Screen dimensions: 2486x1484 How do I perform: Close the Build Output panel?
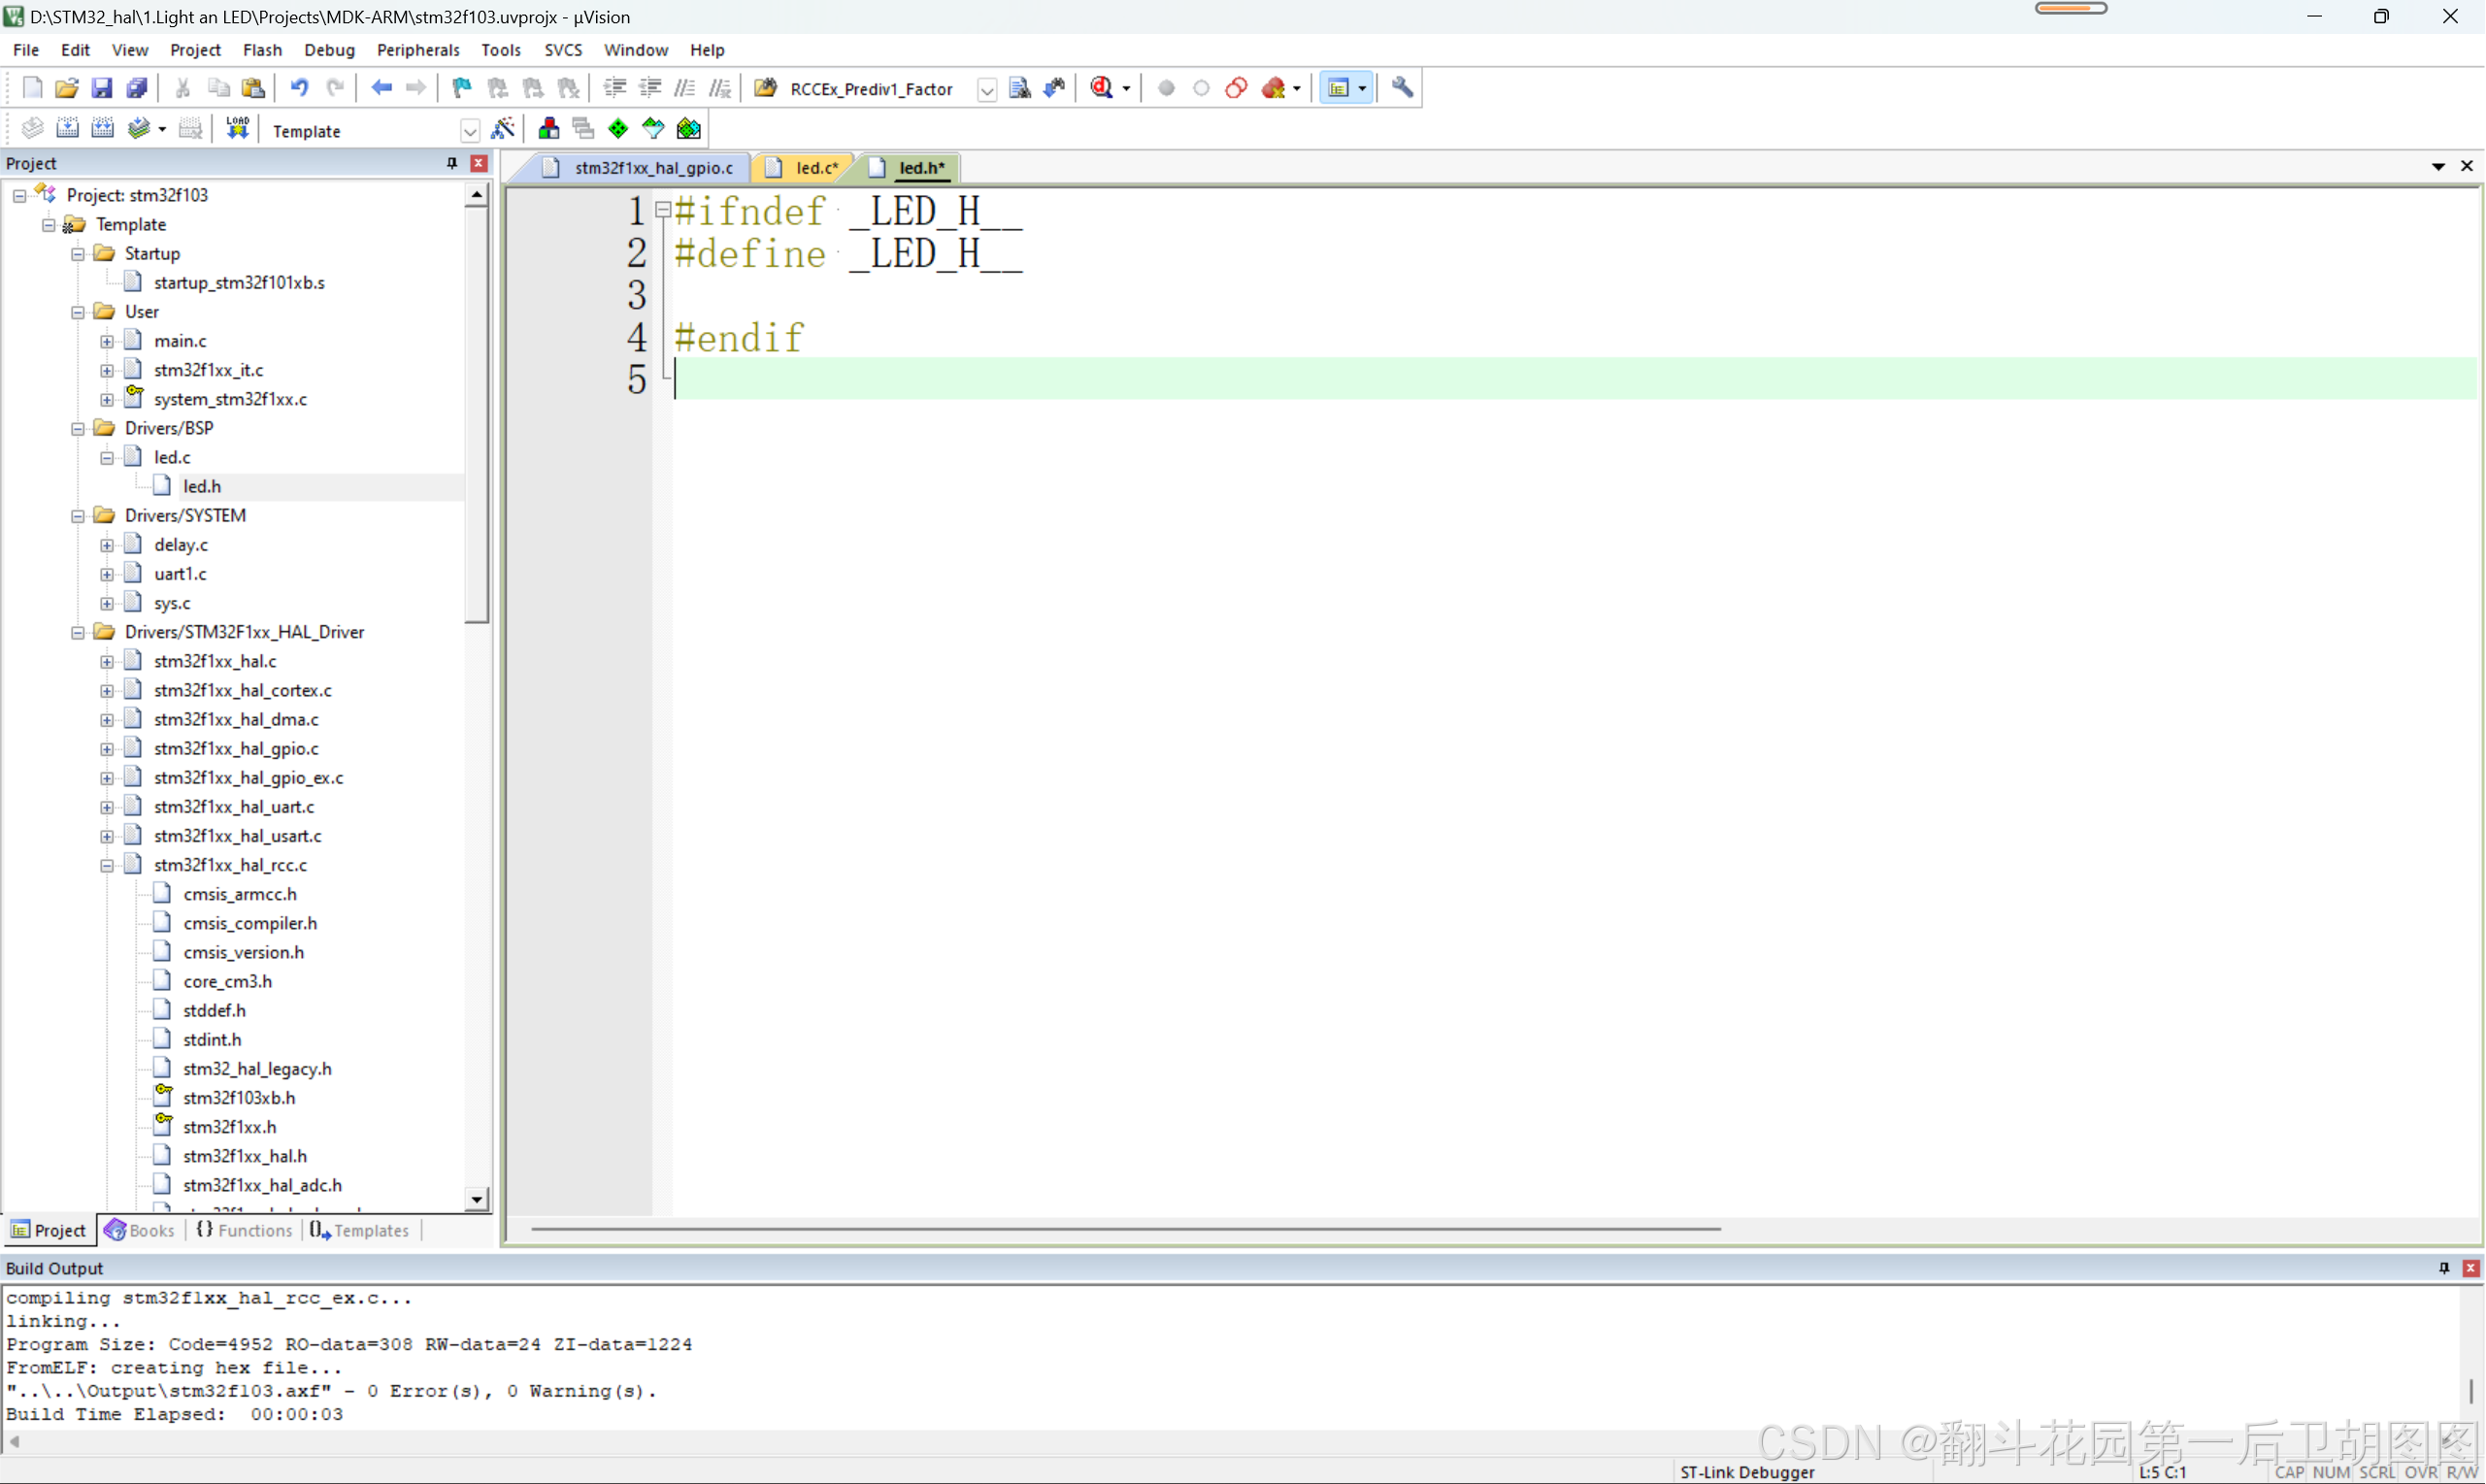tap(2470, 1268)
